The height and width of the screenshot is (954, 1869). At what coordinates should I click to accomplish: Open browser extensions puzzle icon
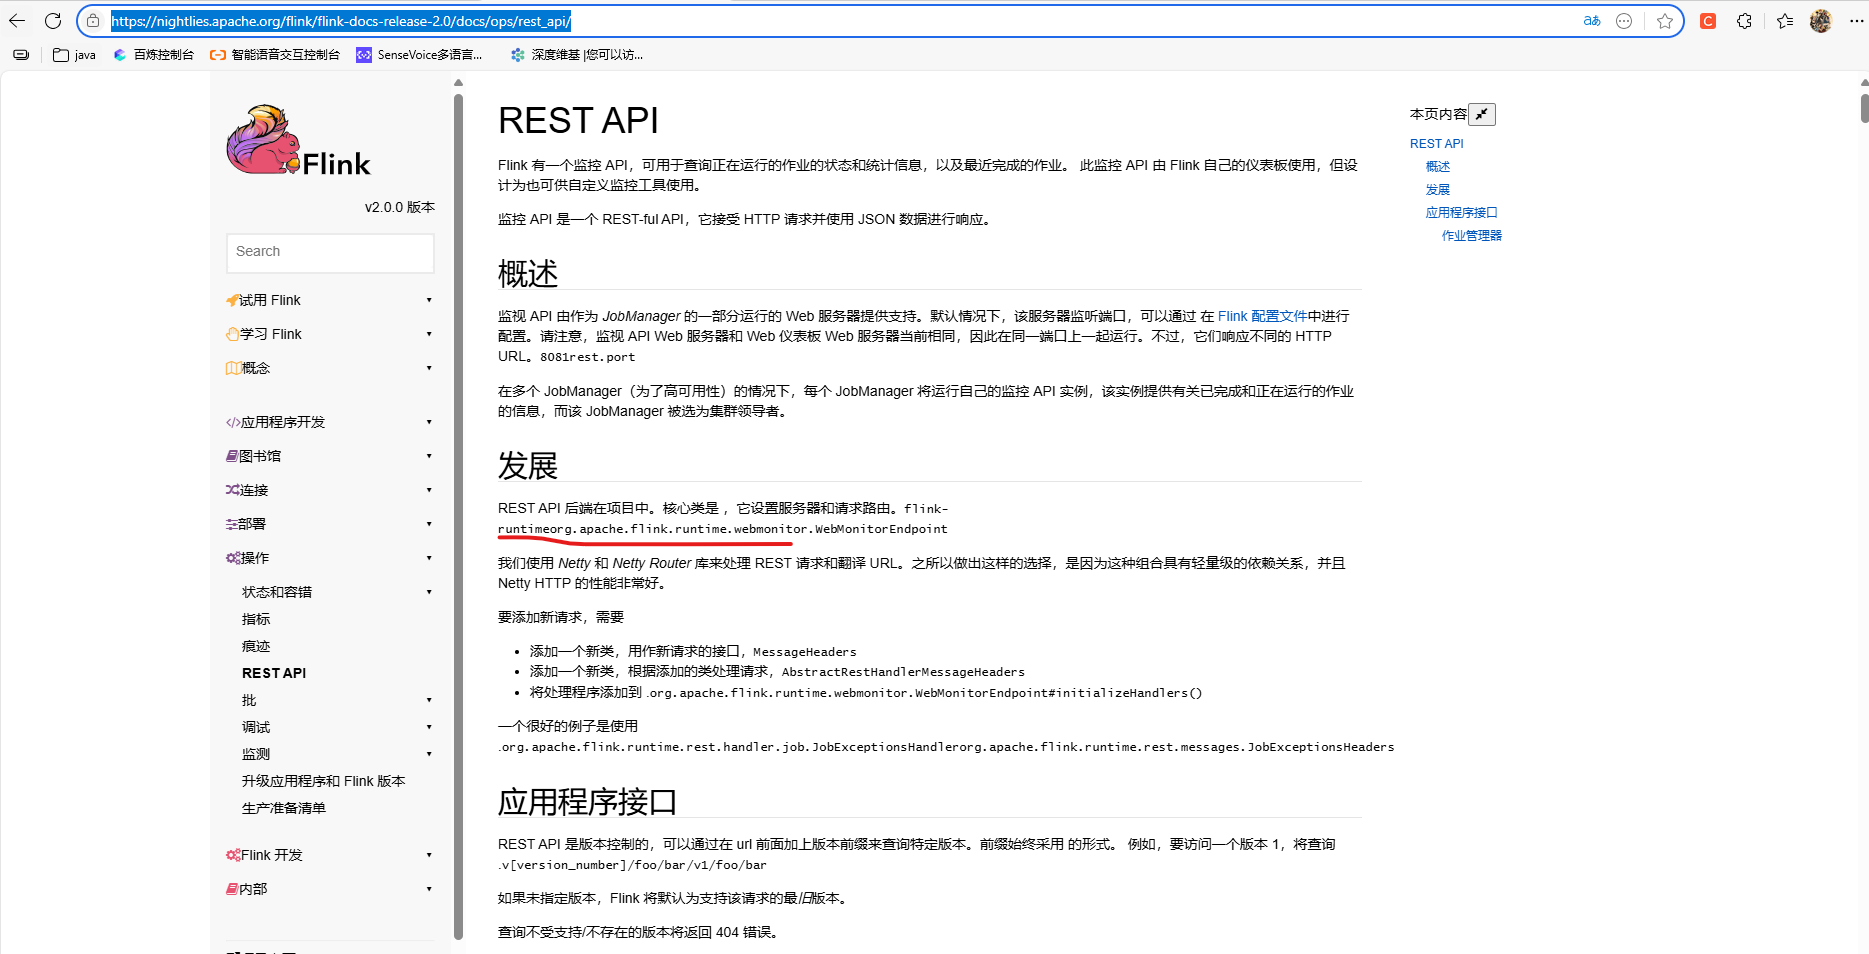tap(1744, 21)
